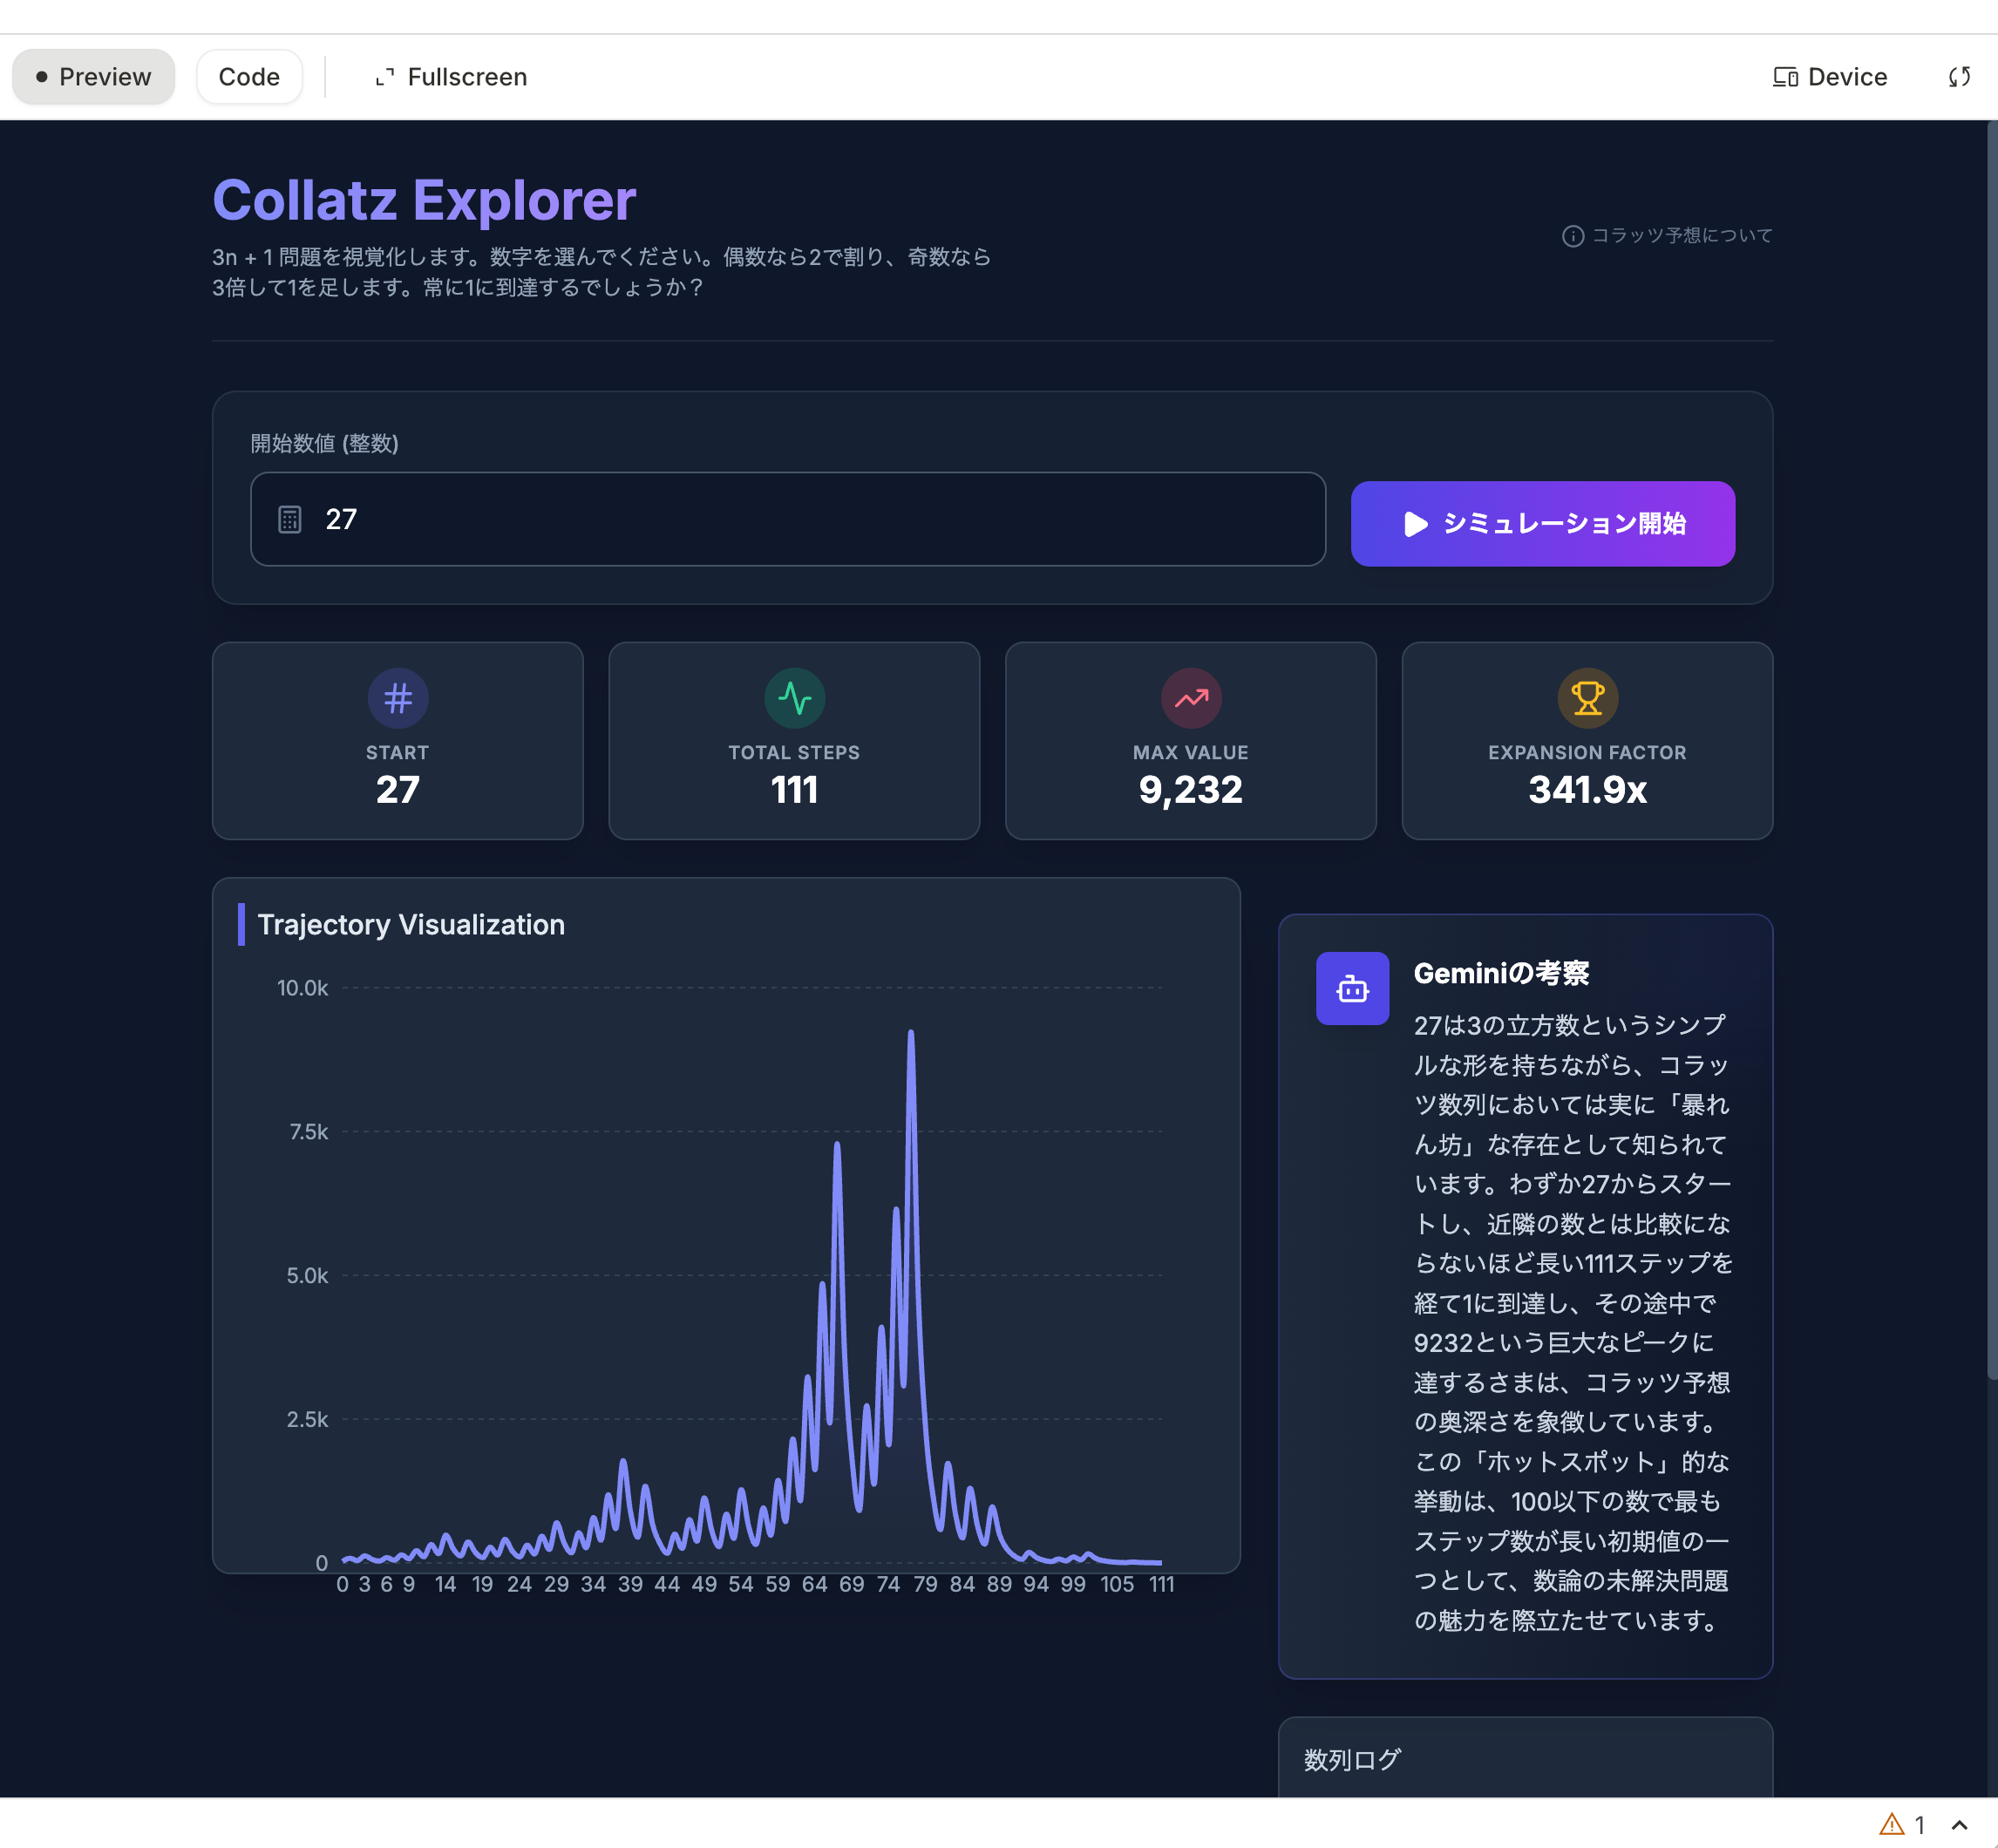
Task: Click the hash icon in START card
Action: pos(398,698)
